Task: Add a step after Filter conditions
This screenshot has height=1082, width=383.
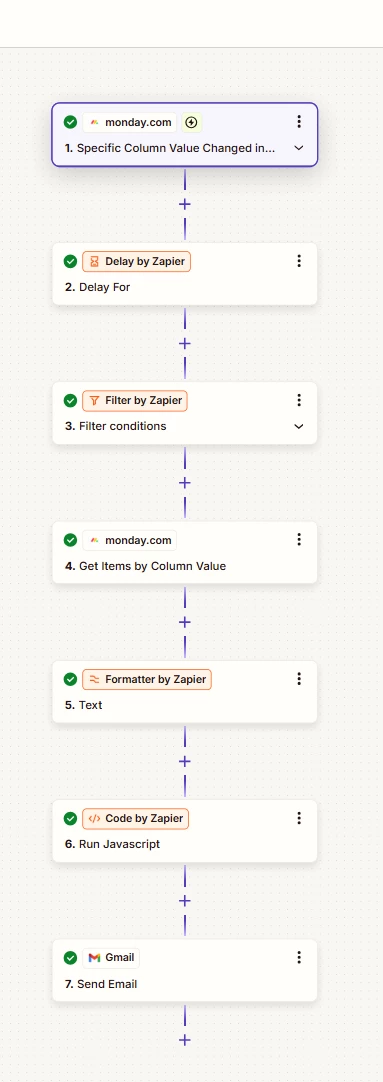Action: (184, 483)
